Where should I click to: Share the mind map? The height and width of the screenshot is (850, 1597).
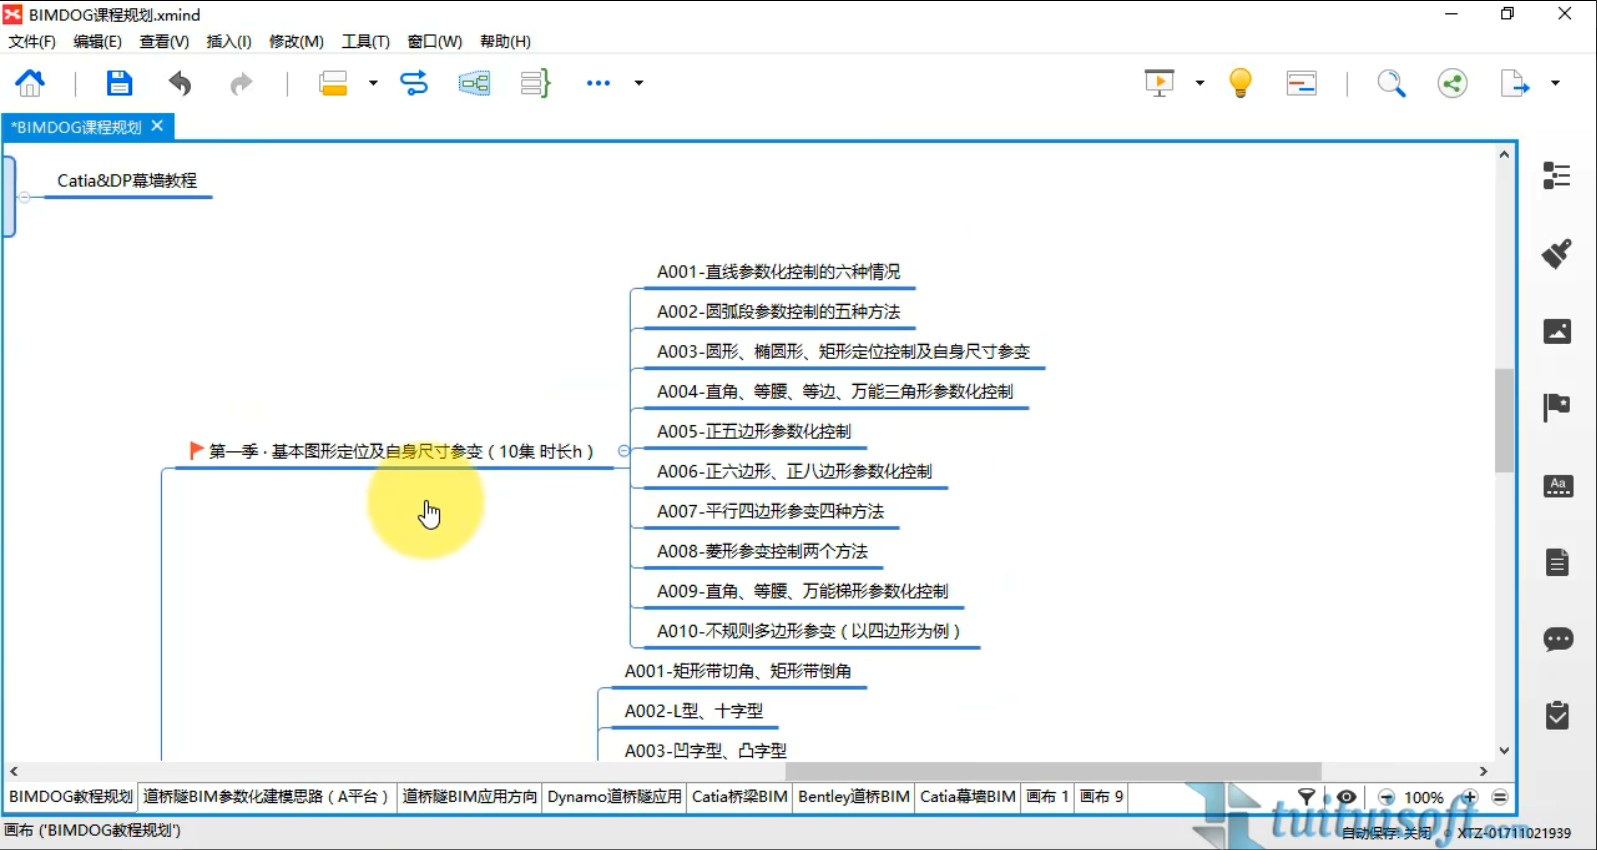pos(1452,83)
